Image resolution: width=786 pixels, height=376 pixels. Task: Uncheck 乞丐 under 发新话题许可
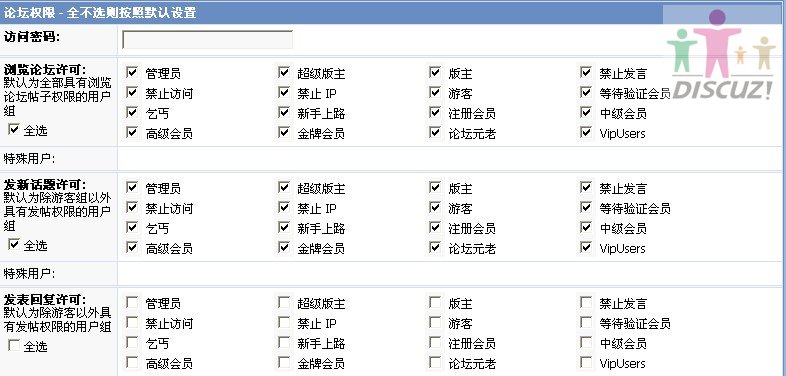tap(132, 228)
